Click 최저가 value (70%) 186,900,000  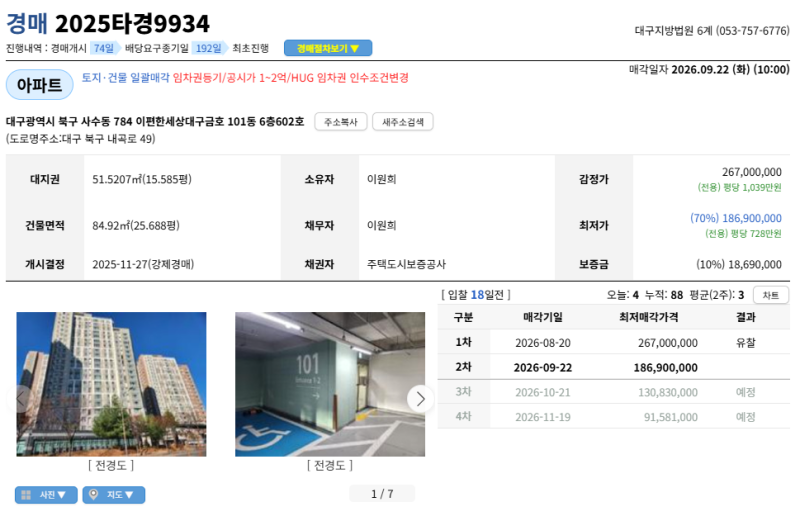(x=736, y=218)
